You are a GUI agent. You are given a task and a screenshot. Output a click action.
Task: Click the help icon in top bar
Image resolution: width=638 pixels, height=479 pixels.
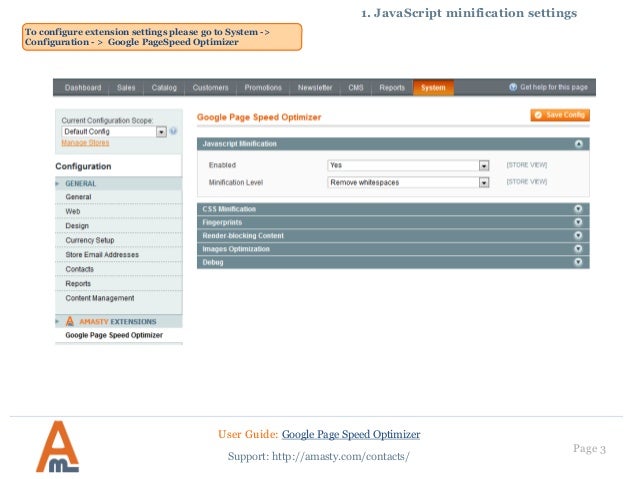pyautogui.click(x=513, y=87)
